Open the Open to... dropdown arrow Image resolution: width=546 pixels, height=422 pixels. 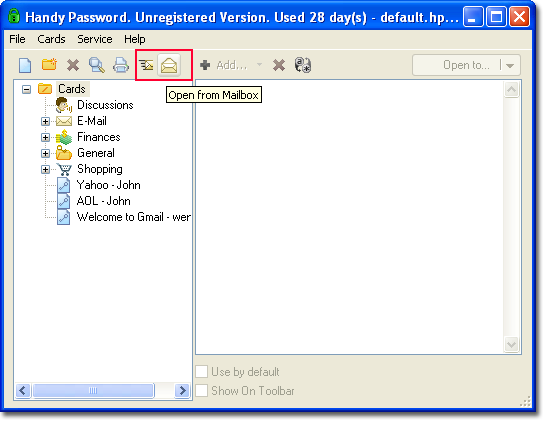[x=510, y=65]
